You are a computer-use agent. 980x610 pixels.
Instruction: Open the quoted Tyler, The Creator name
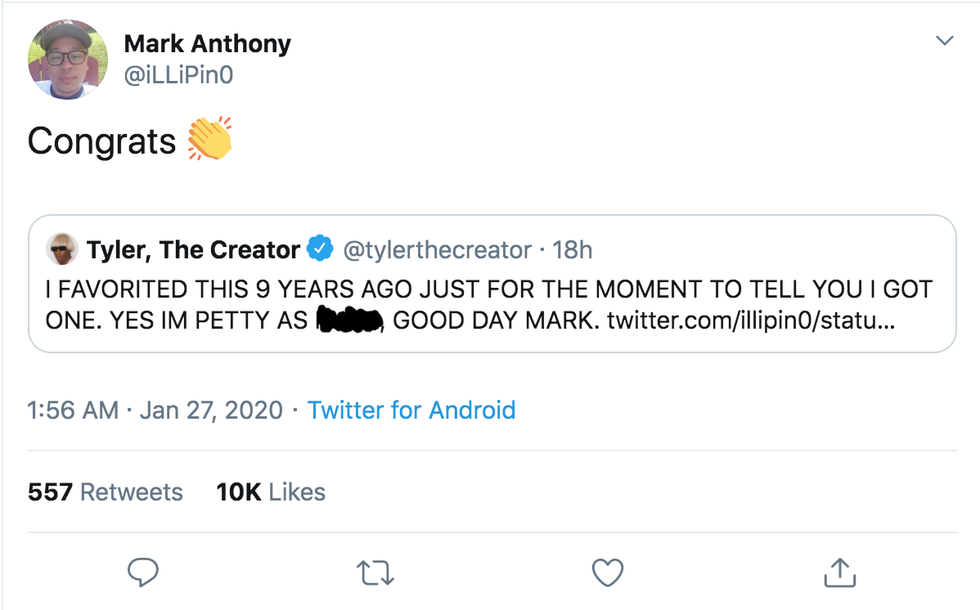(193, 249)
